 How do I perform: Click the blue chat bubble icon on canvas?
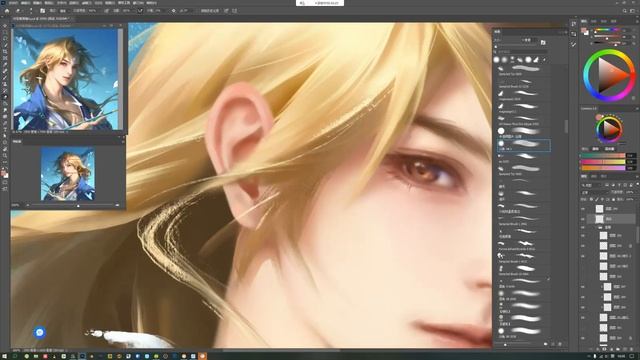40,333
